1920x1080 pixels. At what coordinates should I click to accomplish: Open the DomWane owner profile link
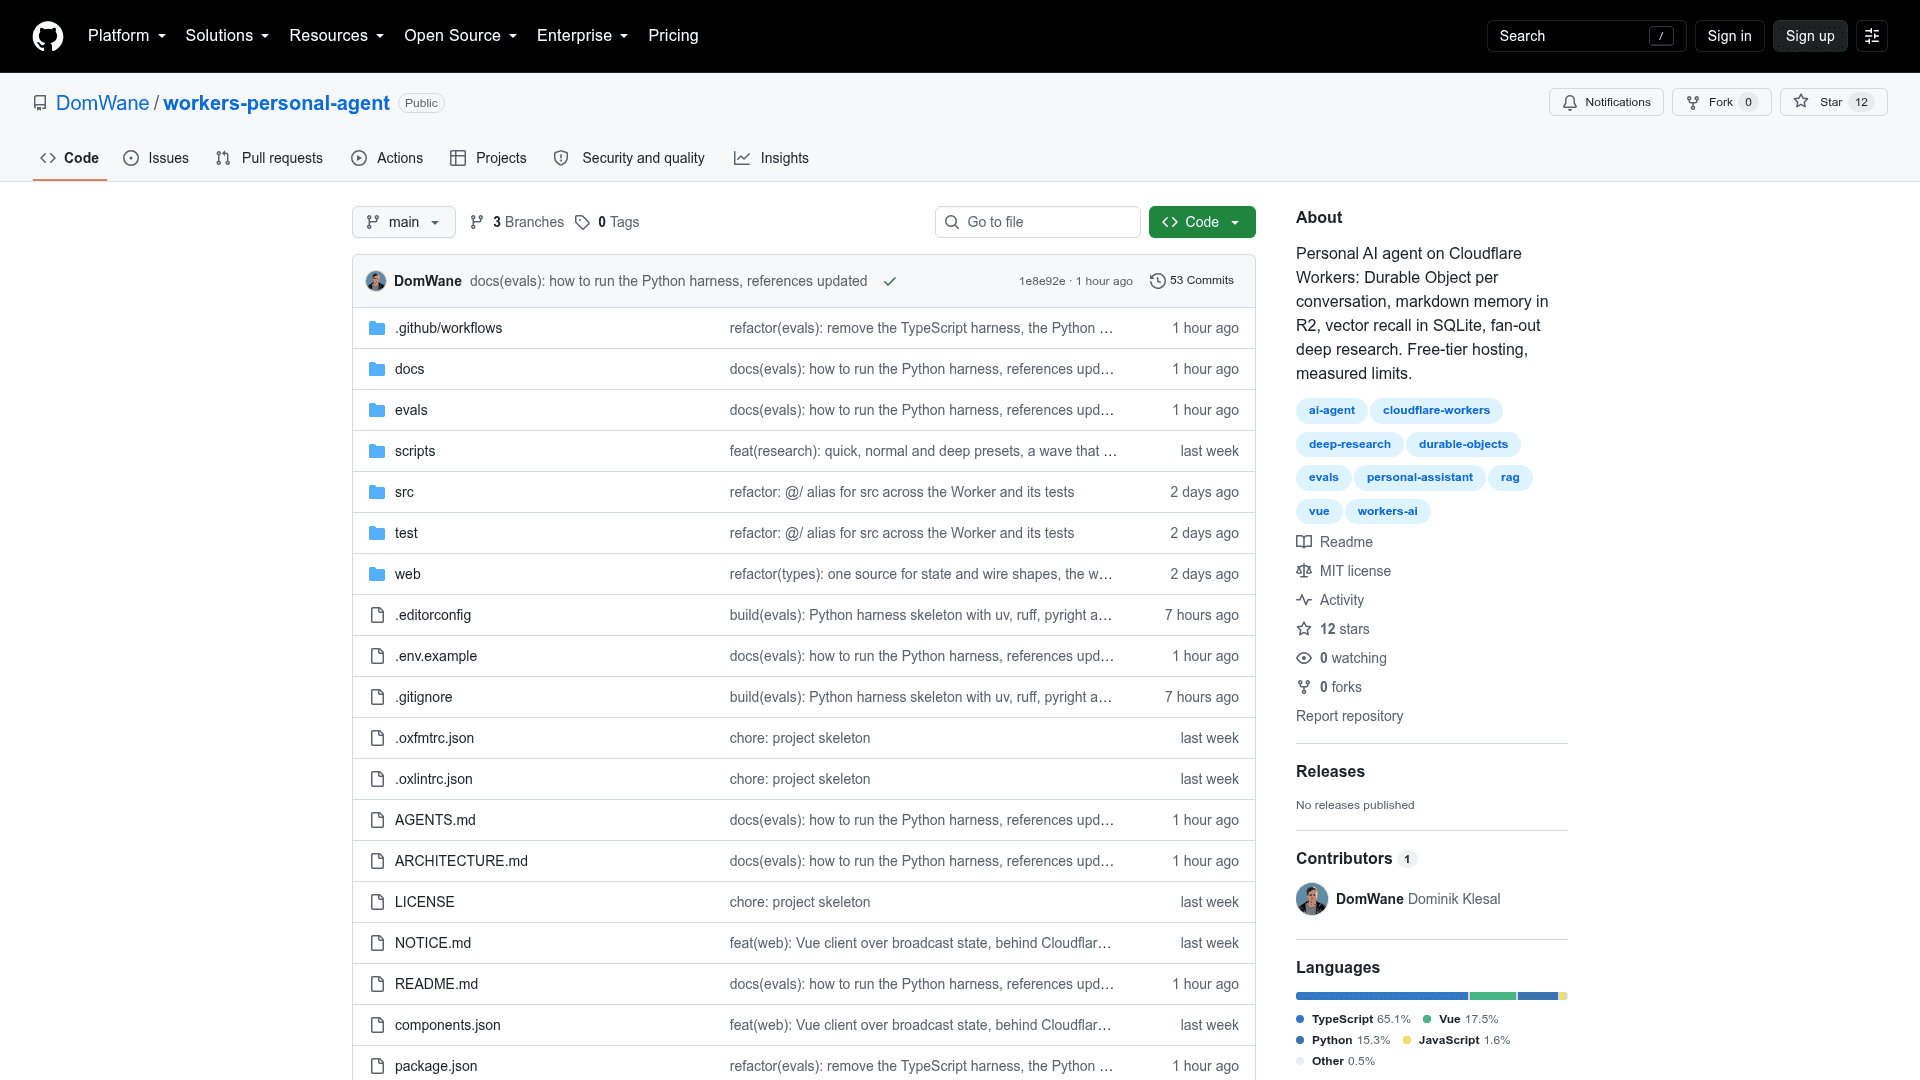click(x=102, y=103)
